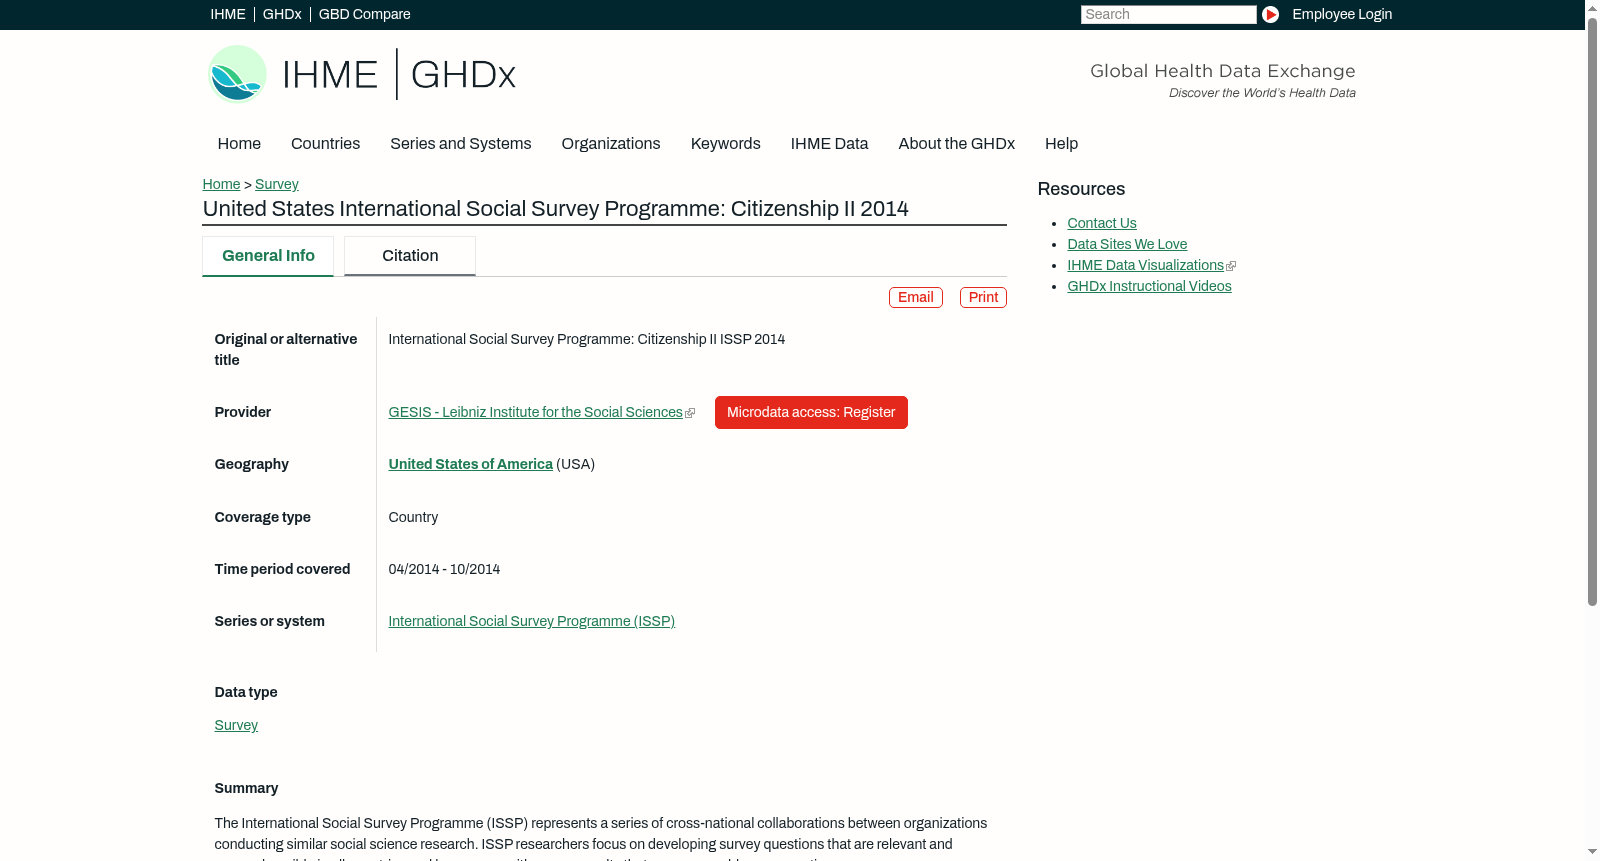Viewport: 1600px width, 861px height.
Task: Open Keywords menu item
Action: pyautogui.click(x=726, y=144)
